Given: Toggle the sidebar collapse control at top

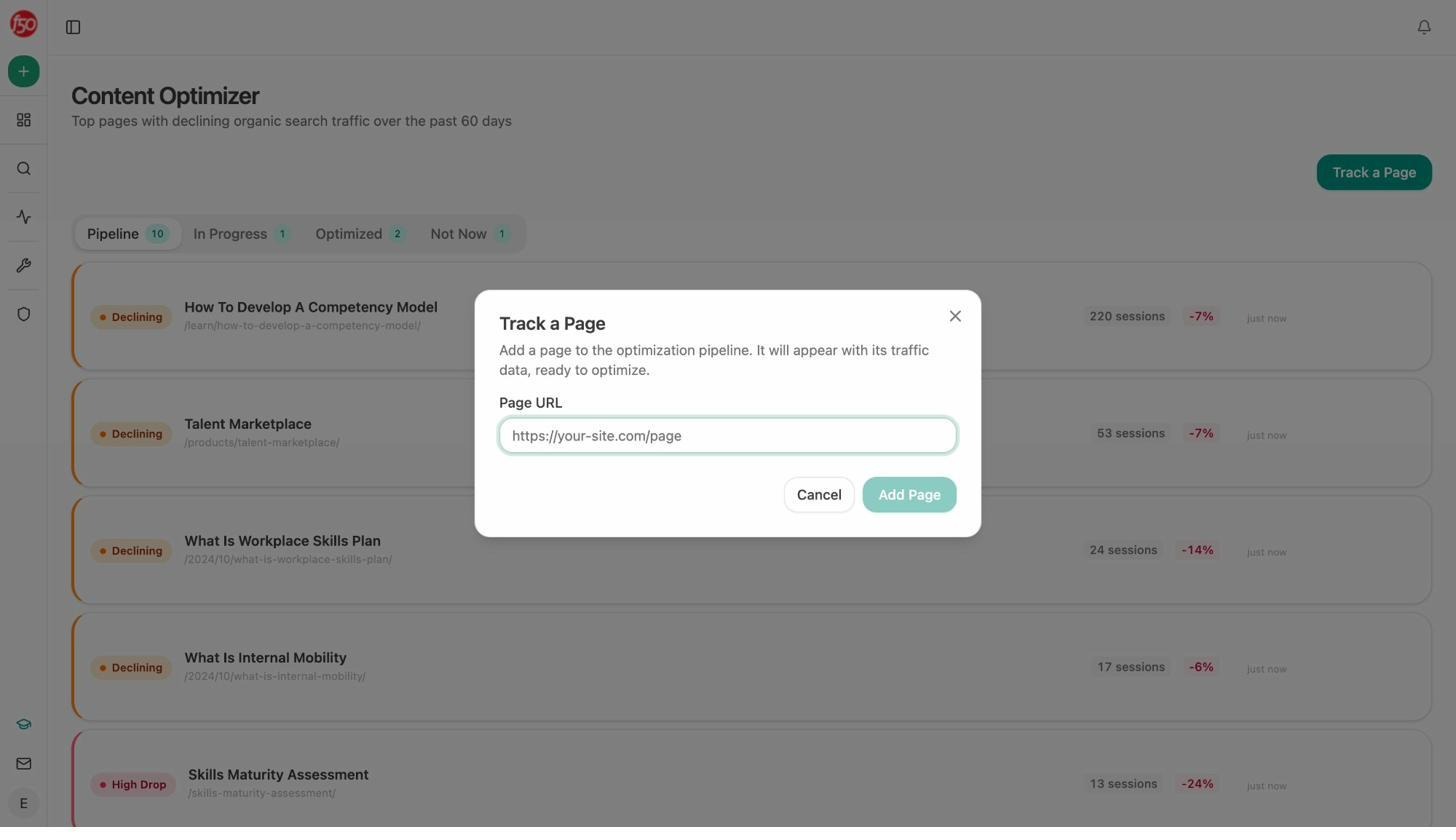Looking at the screenshot, I should tap(73, 27).
